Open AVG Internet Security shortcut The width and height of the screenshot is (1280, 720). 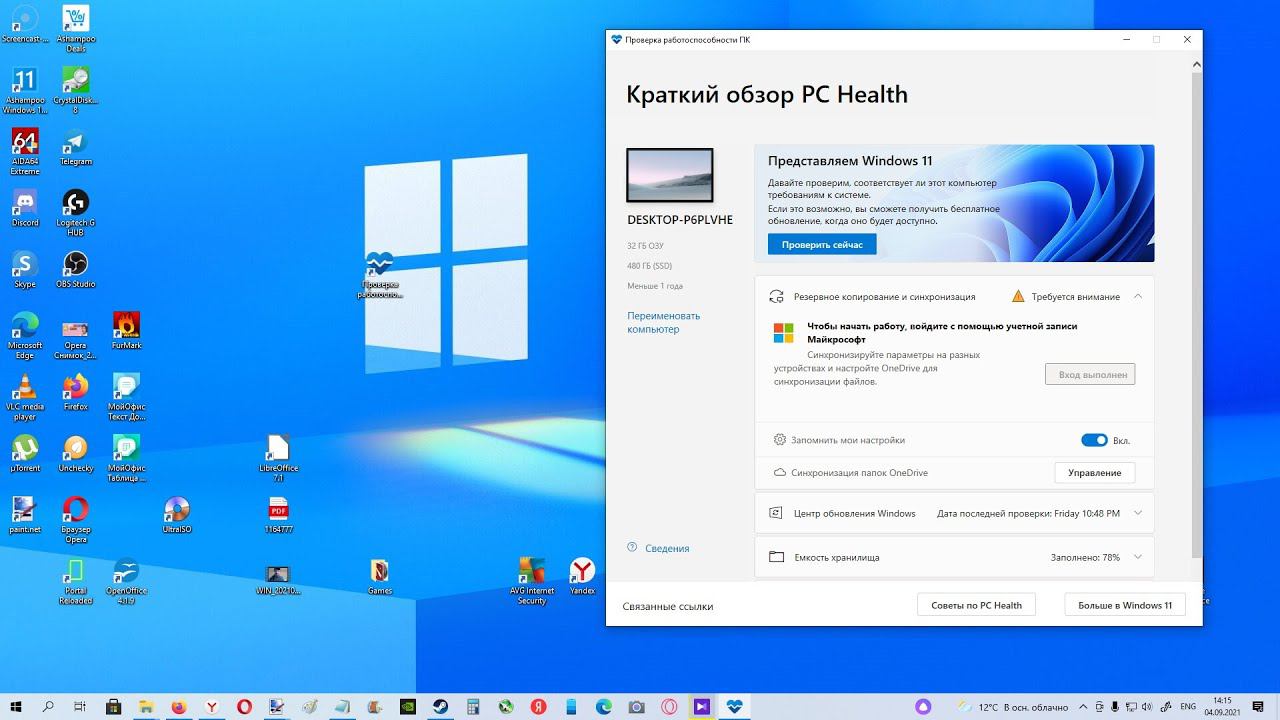(x=532, y=581)
